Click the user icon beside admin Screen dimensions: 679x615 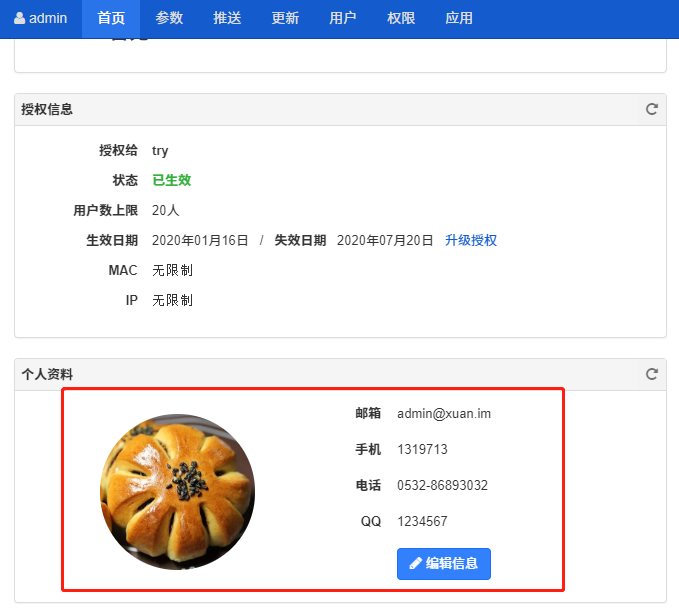point(19,18)
